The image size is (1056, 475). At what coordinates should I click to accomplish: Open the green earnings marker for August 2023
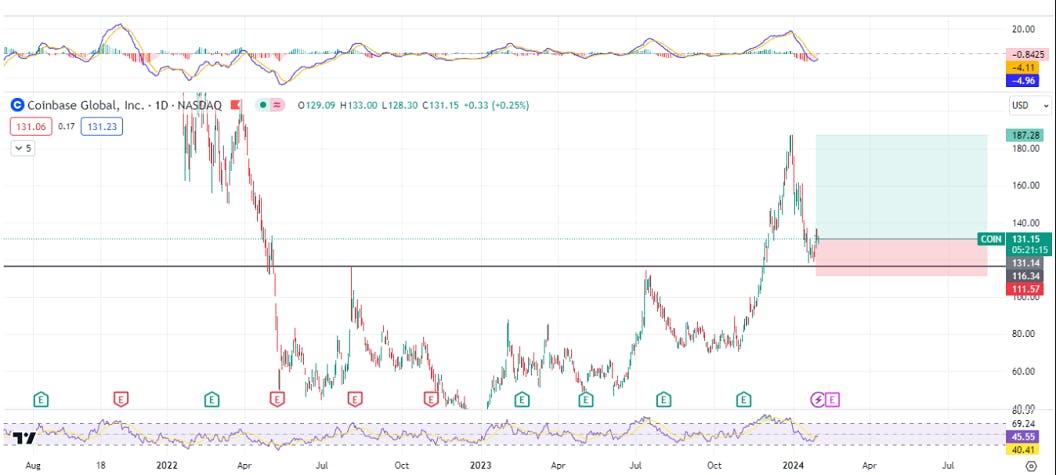coord(664,400)
